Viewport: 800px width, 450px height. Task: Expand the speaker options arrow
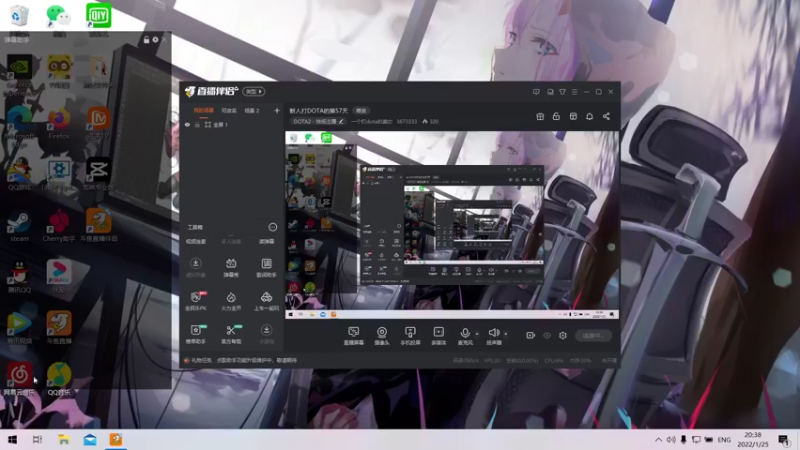[506, 334]
